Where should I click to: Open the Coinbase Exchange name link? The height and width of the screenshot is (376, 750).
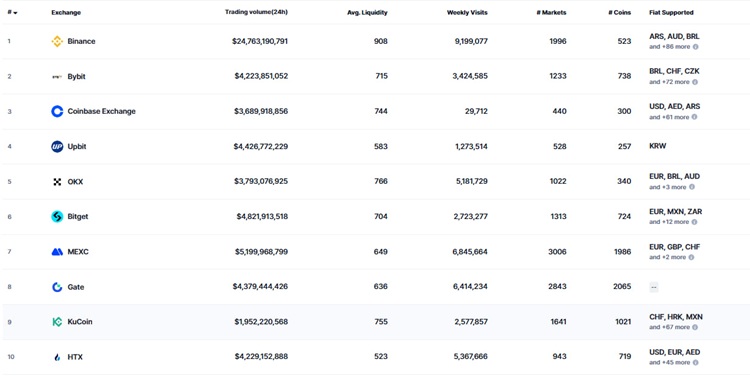[101, 111]
